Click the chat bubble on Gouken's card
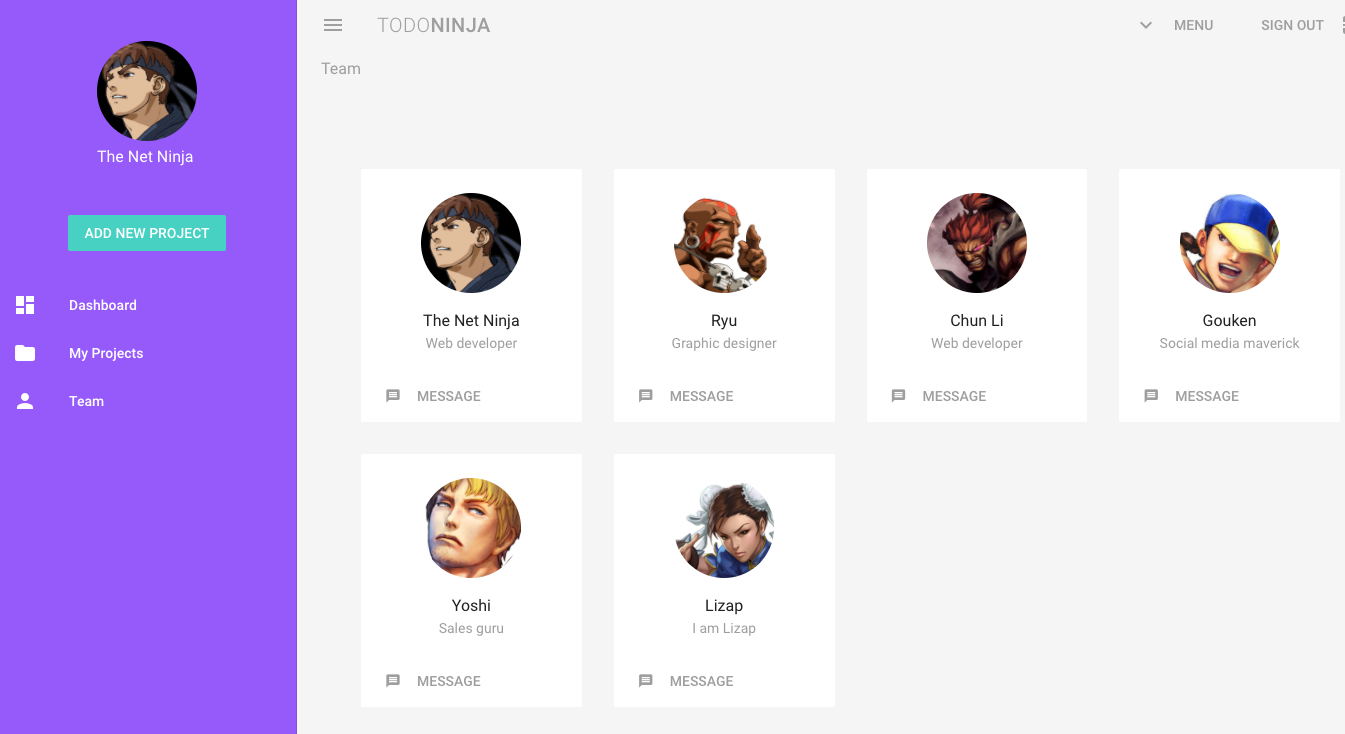The image size is (1345, 734). [x=1151, y=395]
